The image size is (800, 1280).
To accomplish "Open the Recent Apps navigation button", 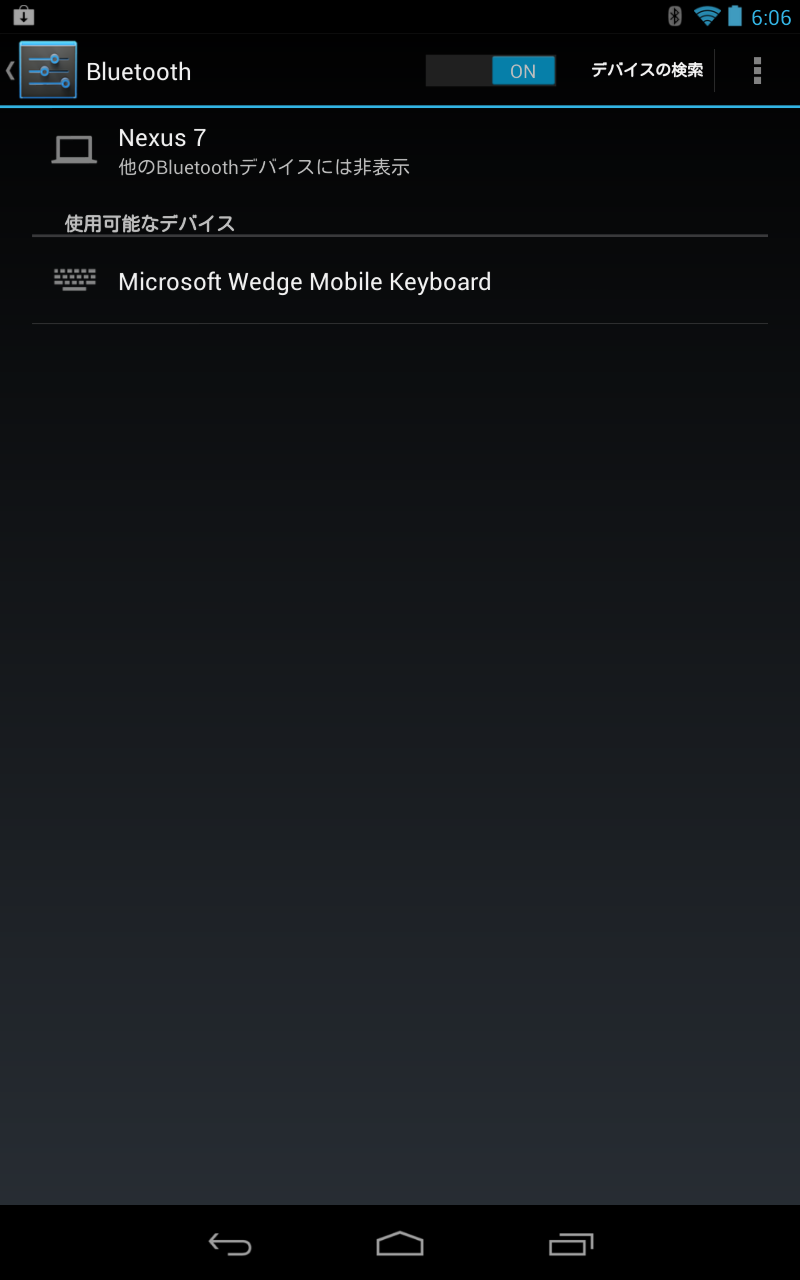I will tap(571, 1243).
